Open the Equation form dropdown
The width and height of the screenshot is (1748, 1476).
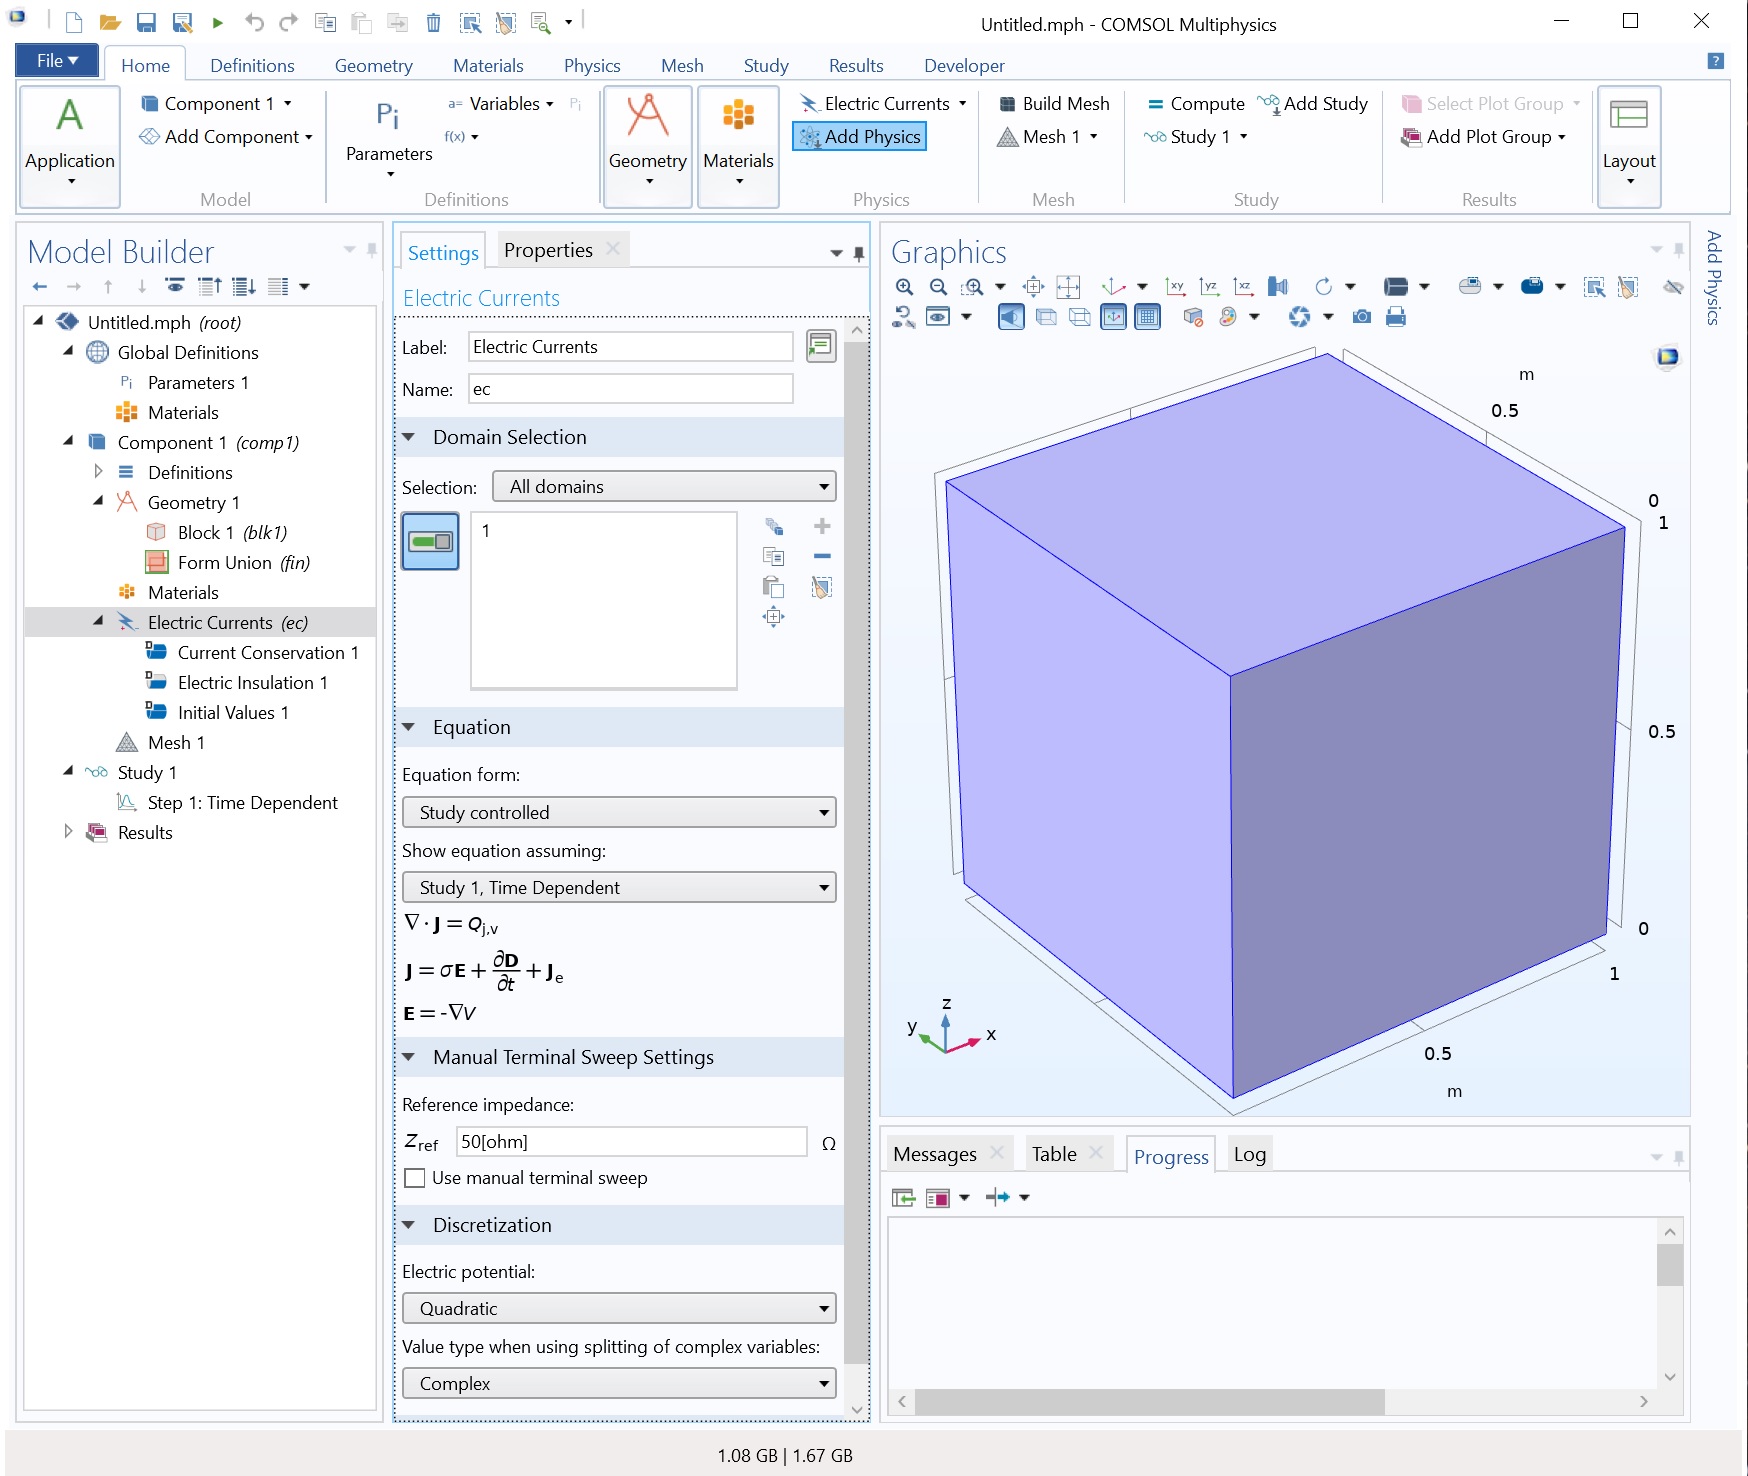[618, 812]
